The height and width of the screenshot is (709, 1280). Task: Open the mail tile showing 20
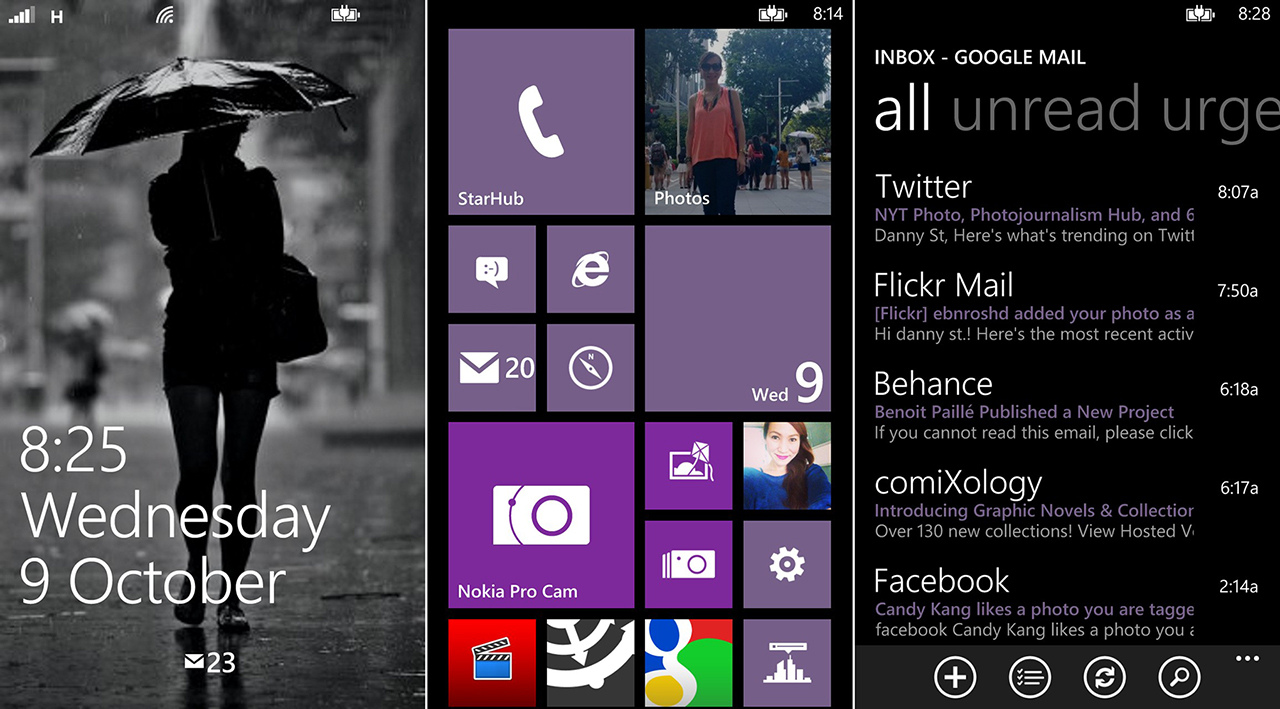(x=492, y=368)
